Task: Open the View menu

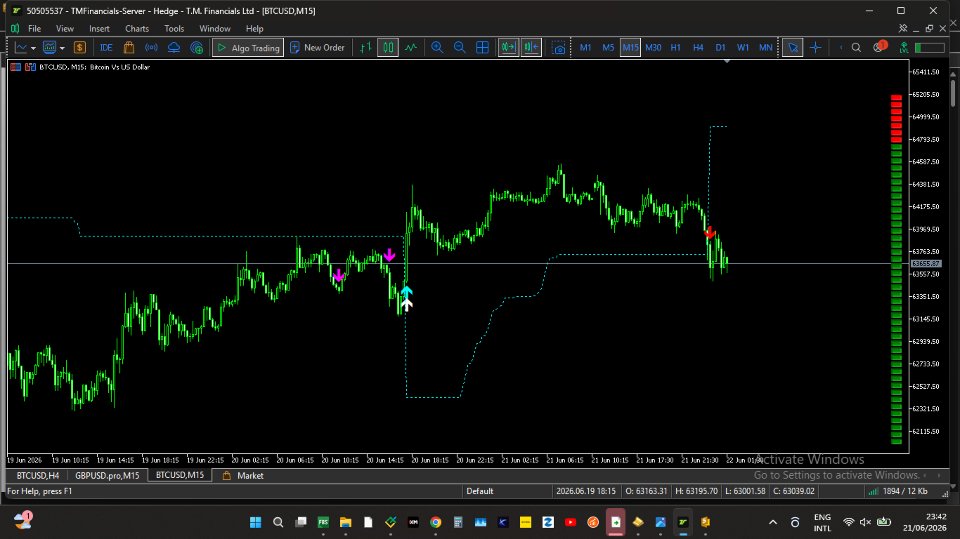Action: coord(64,28)
